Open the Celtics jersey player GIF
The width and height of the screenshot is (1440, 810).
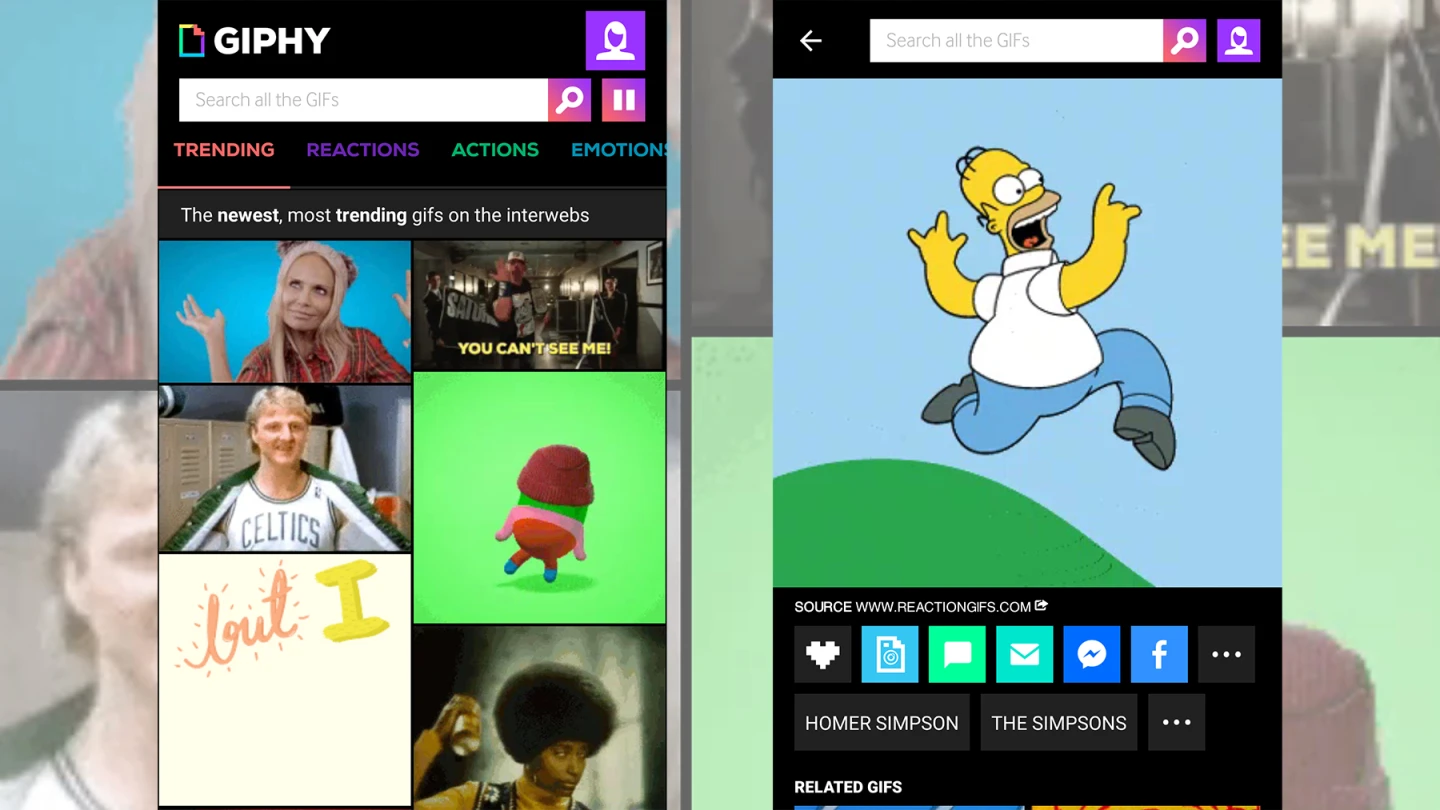[x=285, y=468]
